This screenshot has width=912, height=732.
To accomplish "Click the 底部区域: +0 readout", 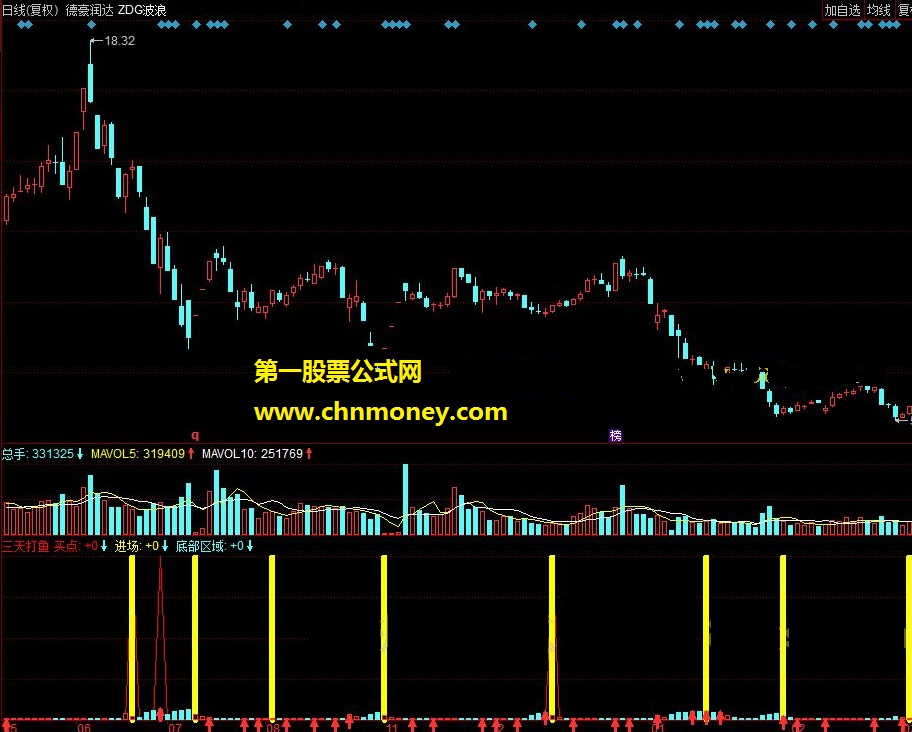I will click(209, 546).
